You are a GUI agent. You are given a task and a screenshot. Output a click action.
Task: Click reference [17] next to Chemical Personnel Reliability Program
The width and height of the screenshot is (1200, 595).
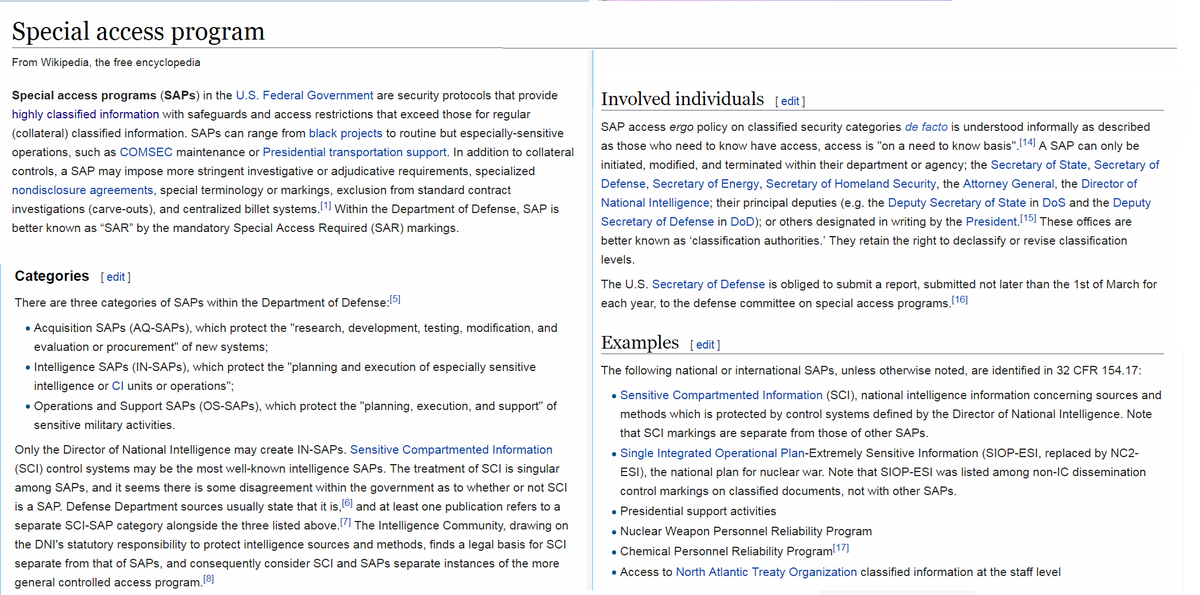click(841, 547)
